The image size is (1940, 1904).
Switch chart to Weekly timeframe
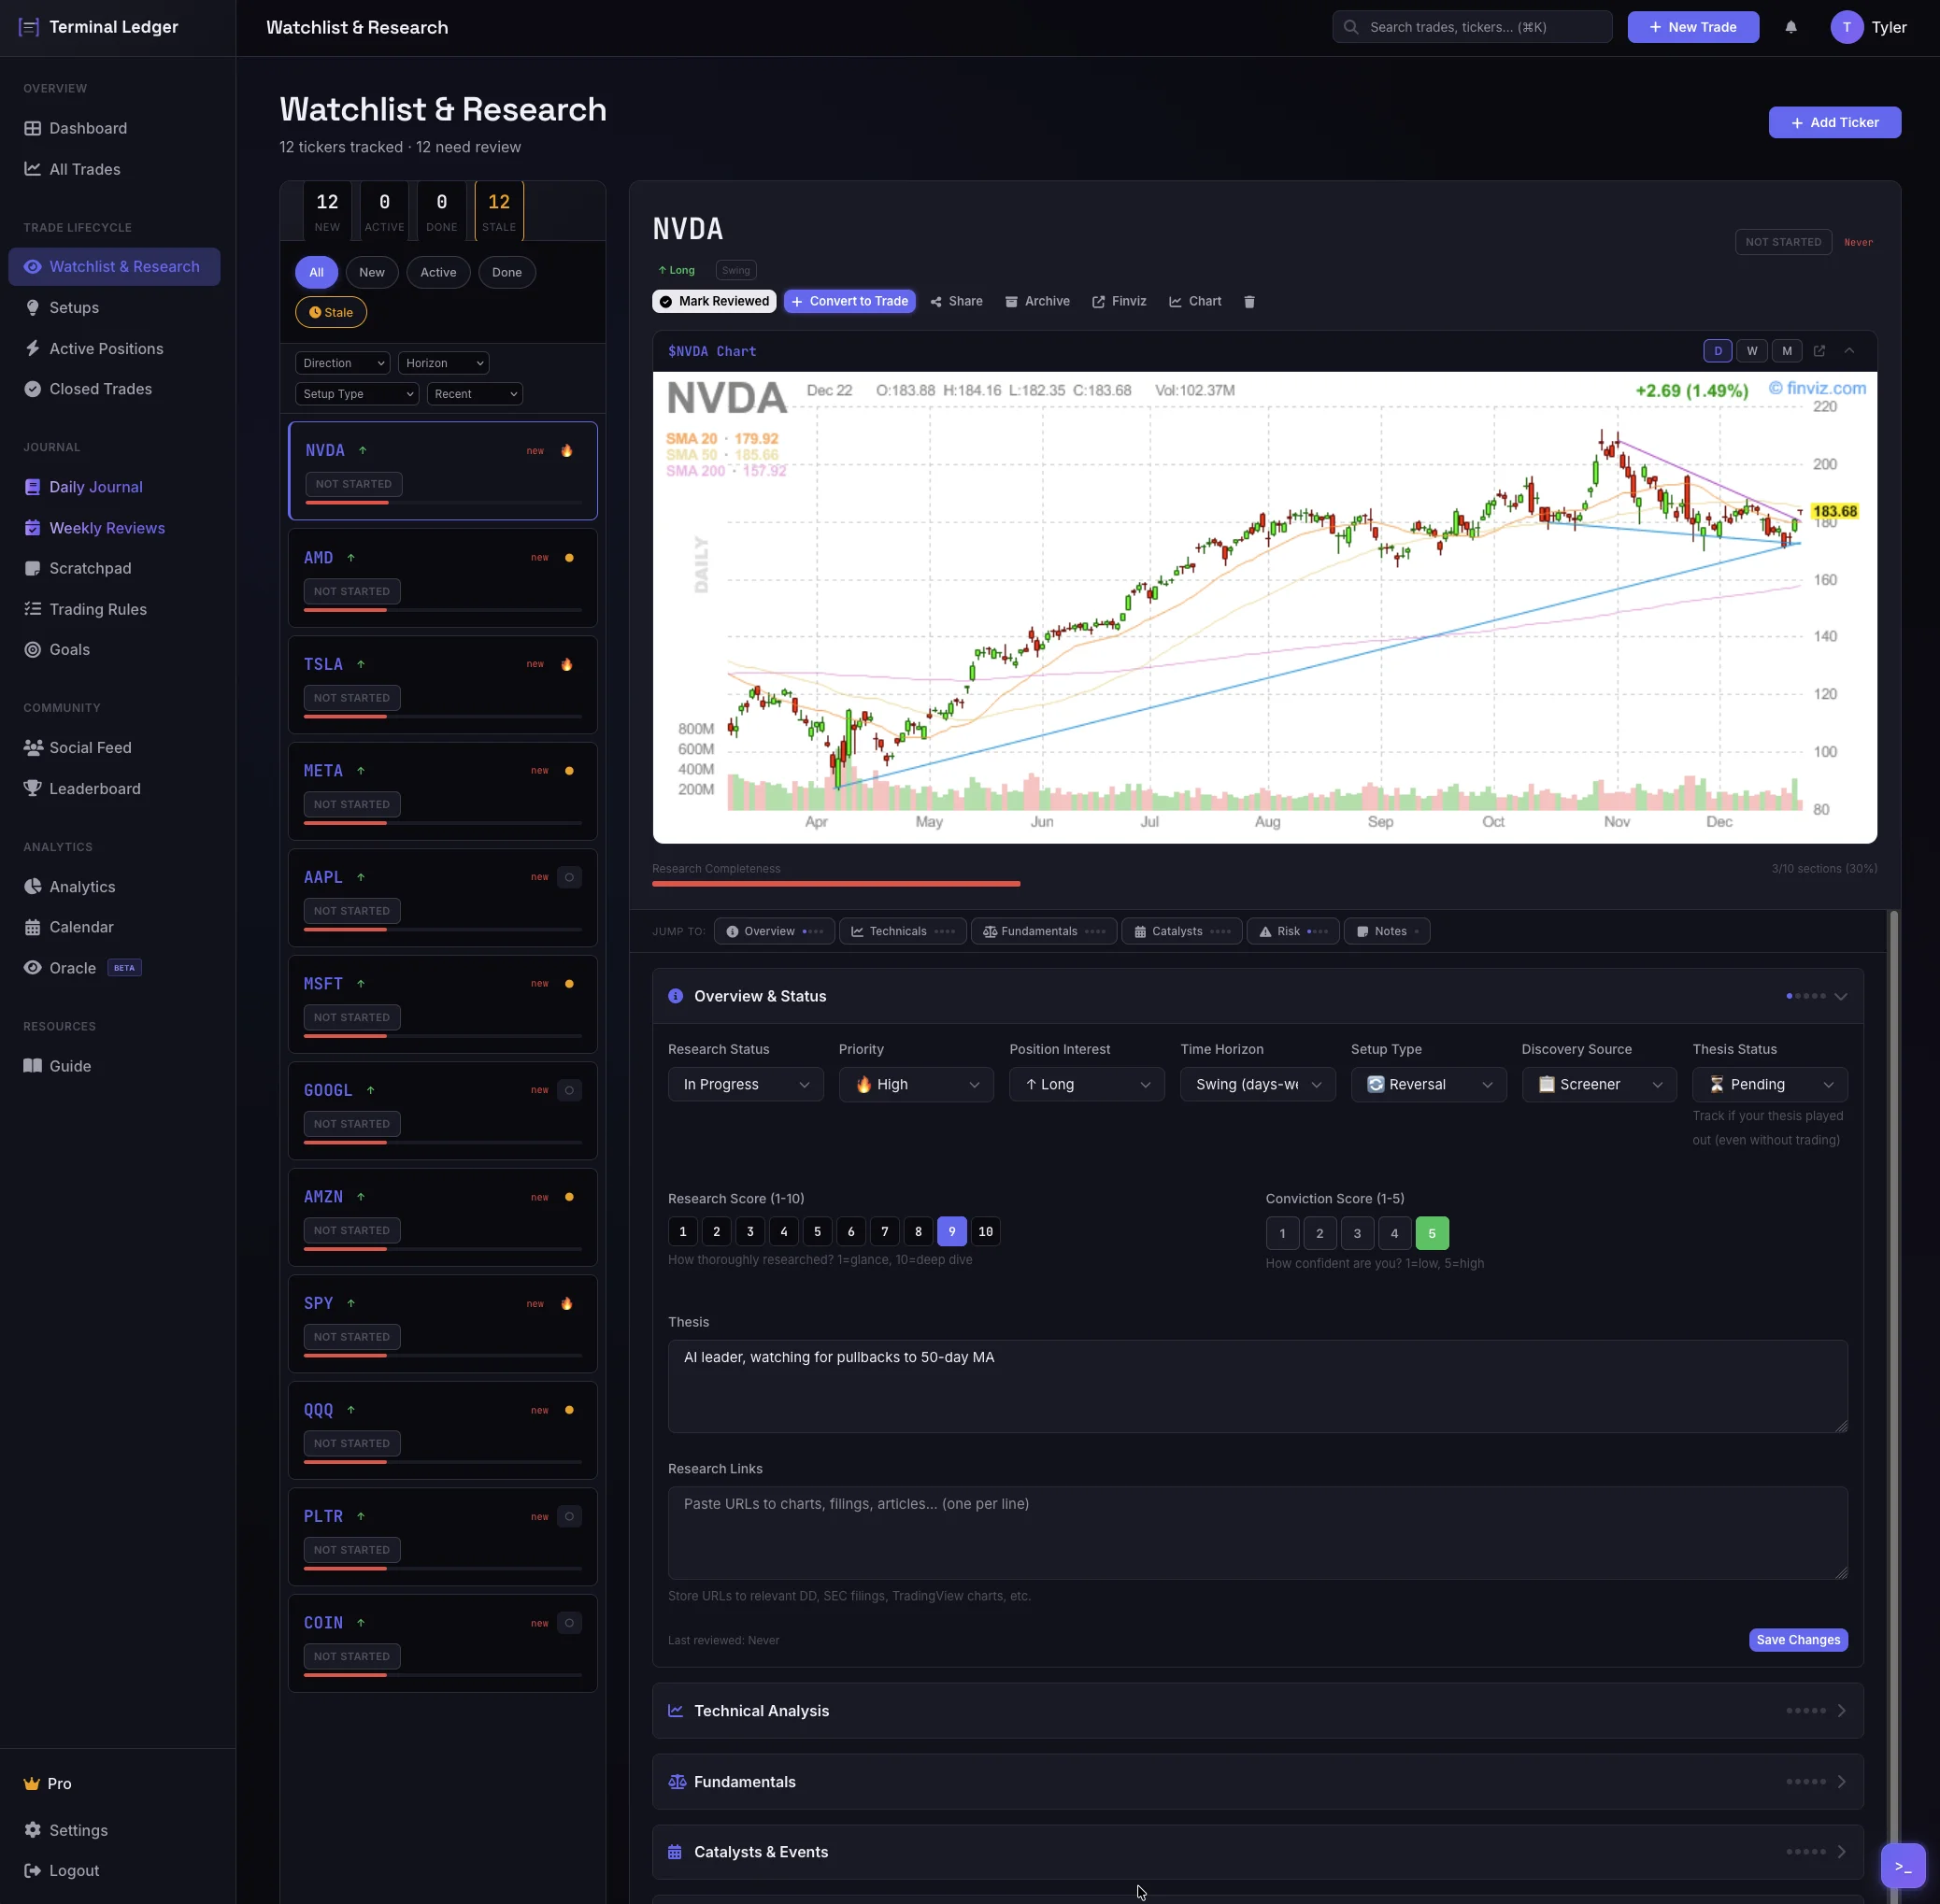[x=1752, y=351]
